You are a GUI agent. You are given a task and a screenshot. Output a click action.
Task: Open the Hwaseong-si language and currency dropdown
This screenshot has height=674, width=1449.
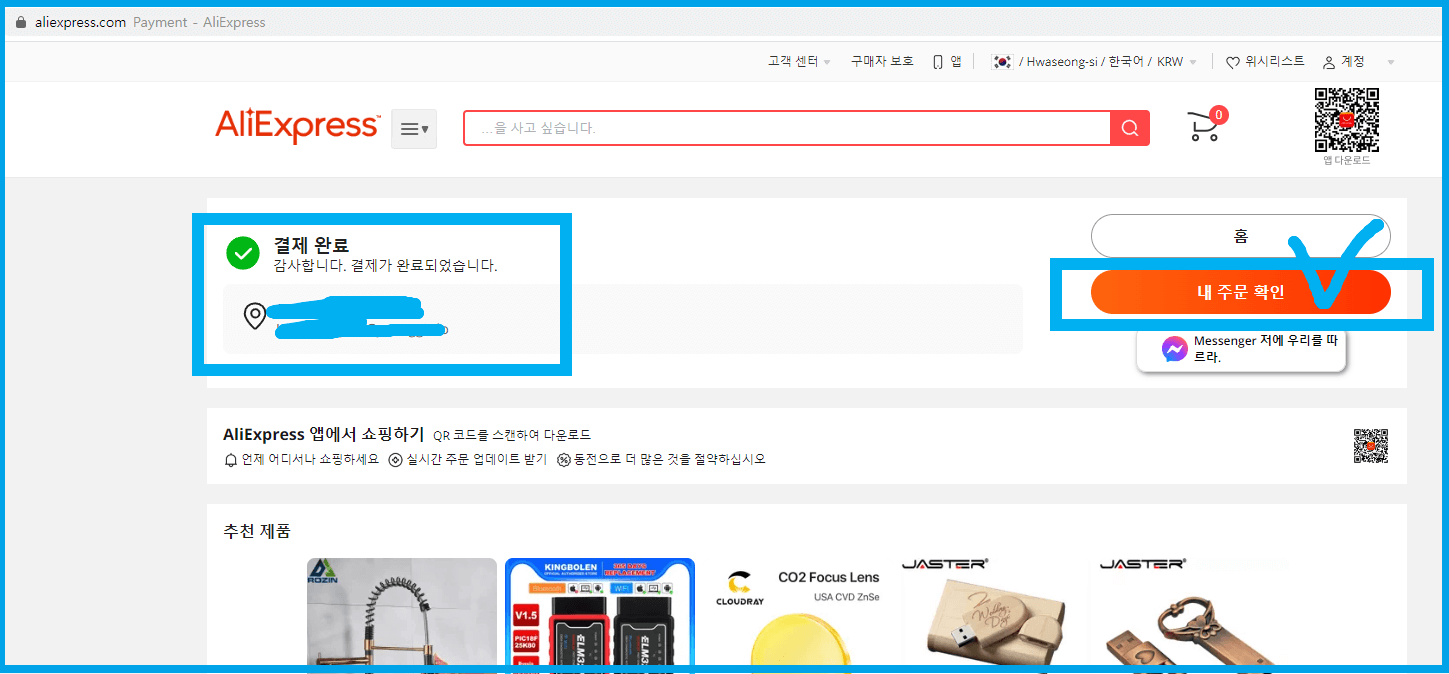coord(1095,61)
